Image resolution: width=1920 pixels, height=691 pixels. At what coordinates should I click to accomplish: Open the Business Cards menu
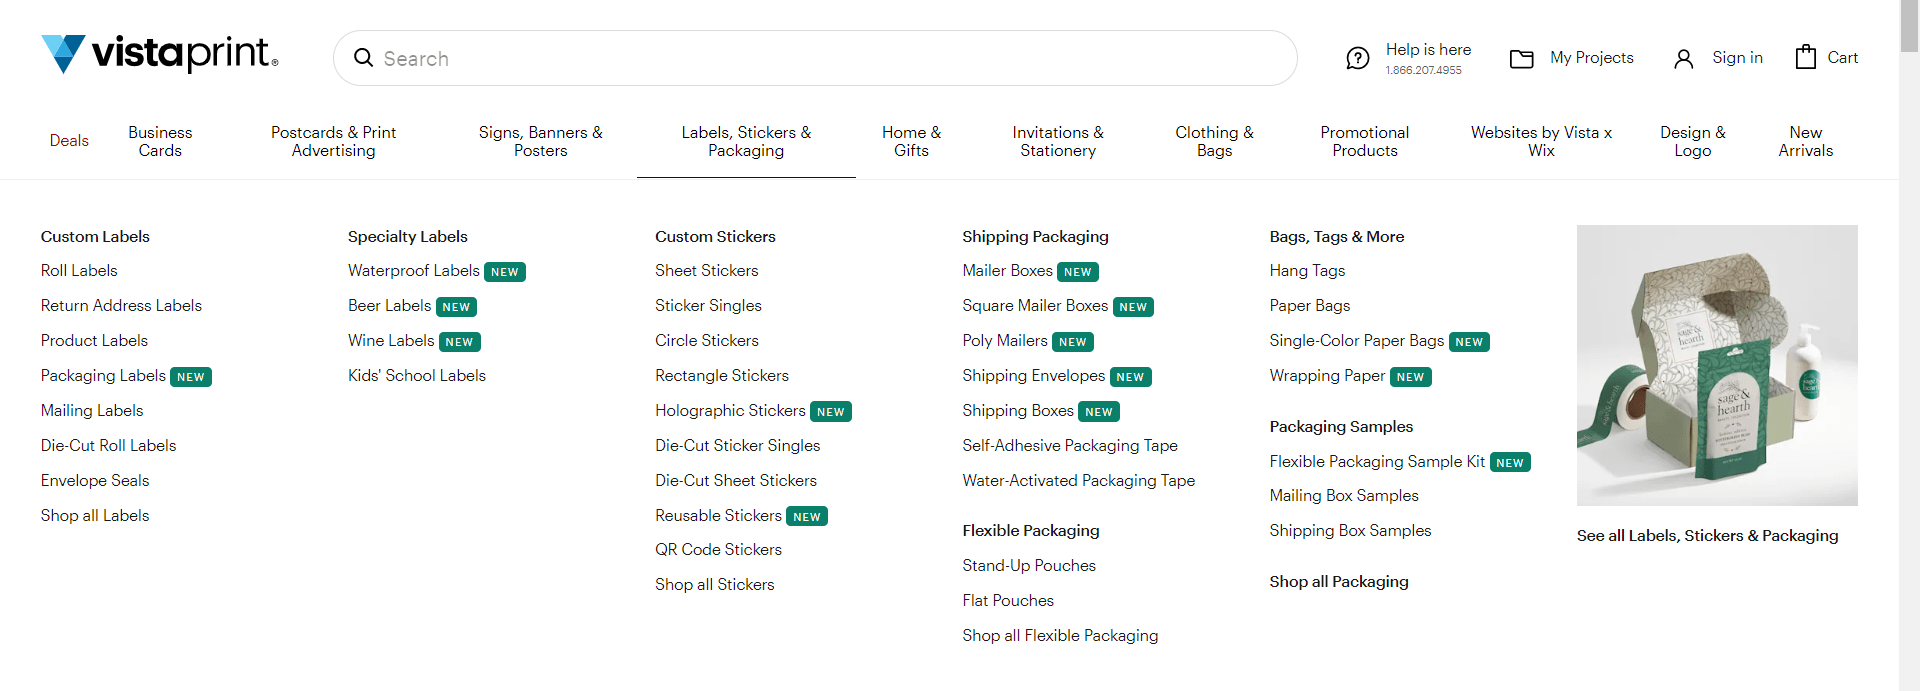tap(160, 141)
